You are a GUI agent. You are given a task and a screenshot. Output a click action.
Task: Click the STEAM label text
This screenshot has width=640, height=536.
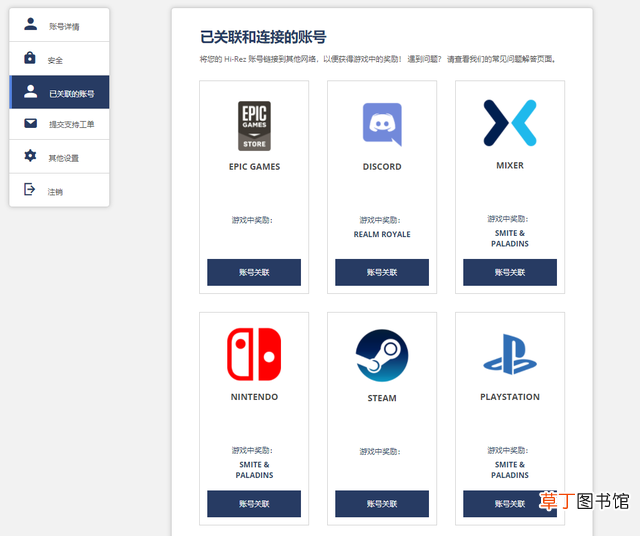pyautogui.click(x=382, y=398)
